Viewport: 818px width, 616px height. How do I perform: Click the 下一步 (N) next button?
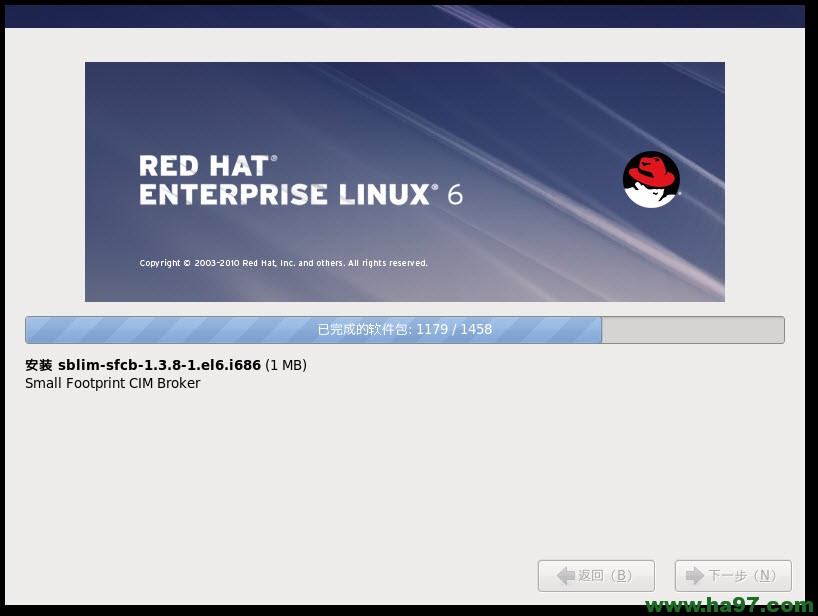coord(733,576)
